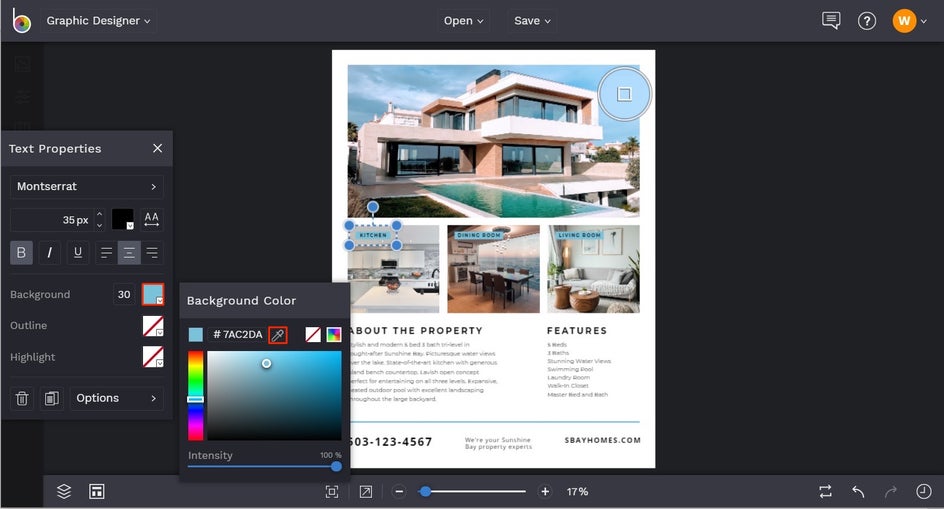Click the zoom slider handle
This screenshot has width=944, height=509.
click(425, 492)
